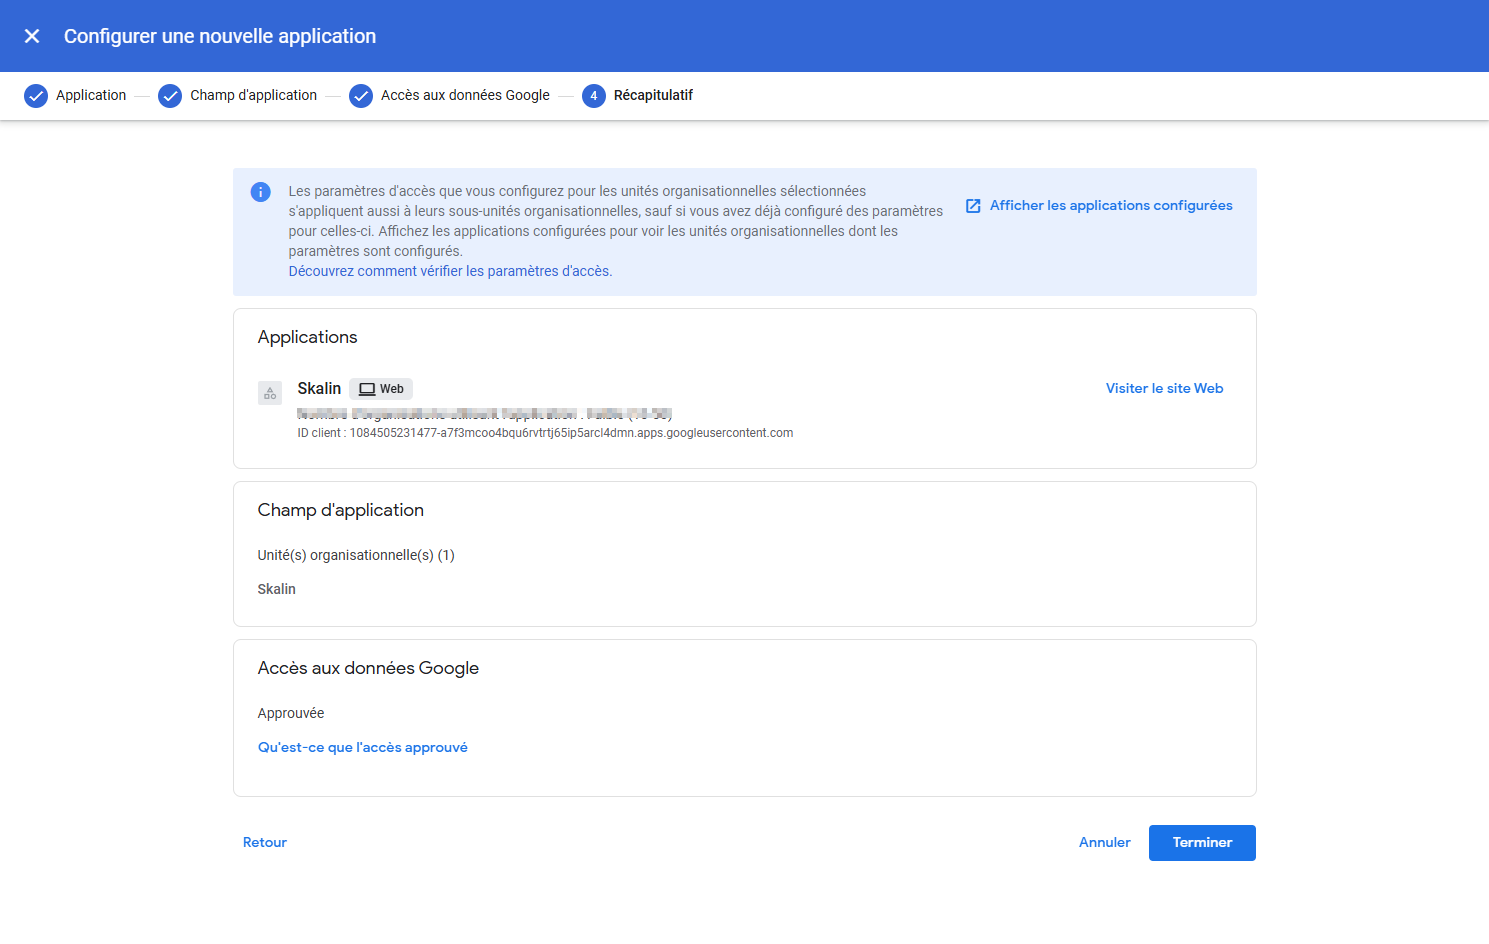
Task: Open Qu'est-ce que l'accès approuvé link
Action: 363,748
